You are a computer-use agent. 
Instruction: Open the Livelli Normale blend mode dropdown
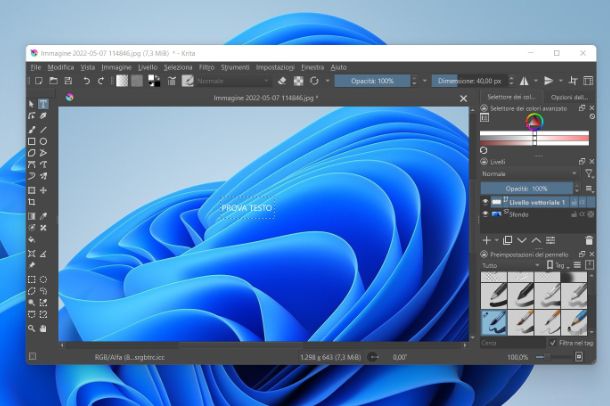[x=530, y=173]
